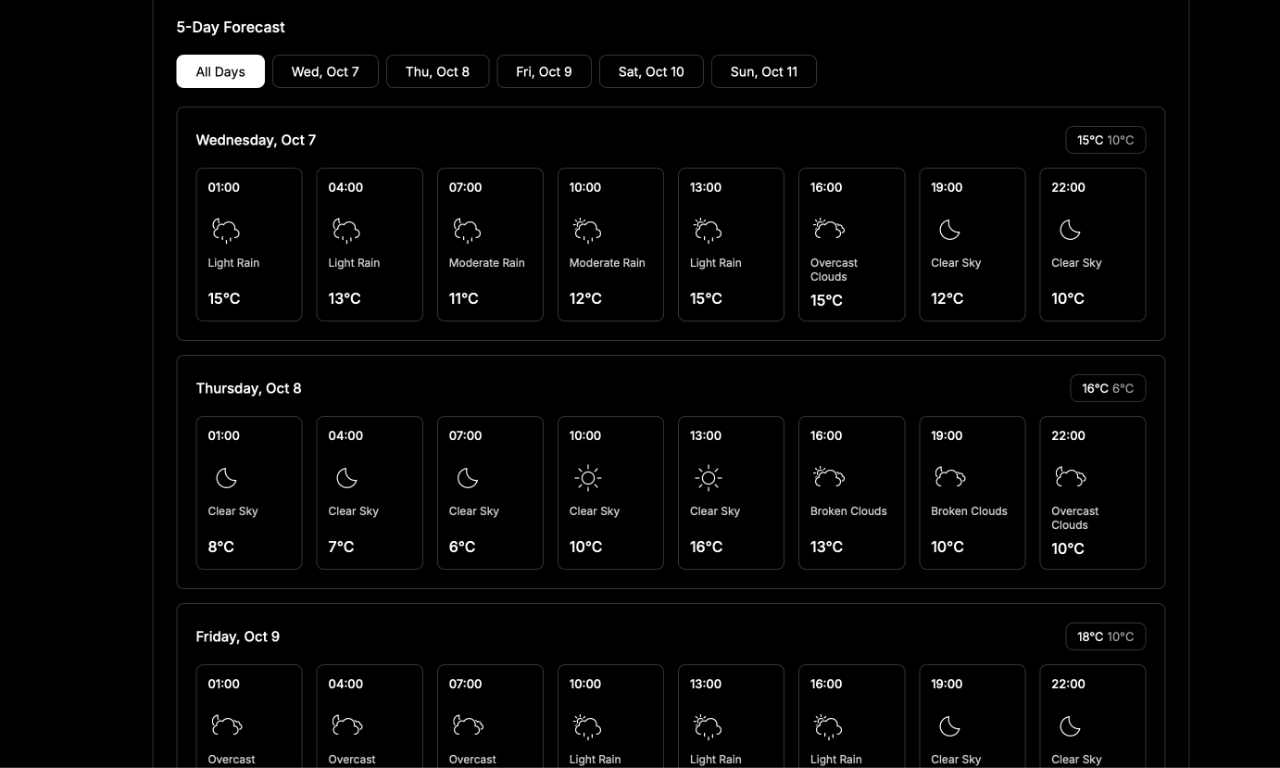Screen dimensions: 1280x768
Task: Open the Fri, Oct 9 tab
Action: 544,72
